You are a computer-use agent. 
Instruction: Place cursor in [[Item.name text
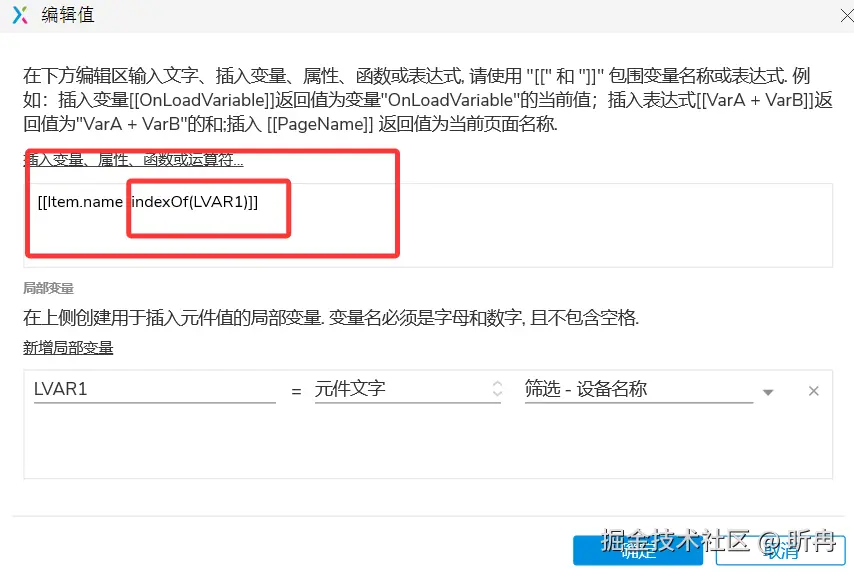point(80,202)
